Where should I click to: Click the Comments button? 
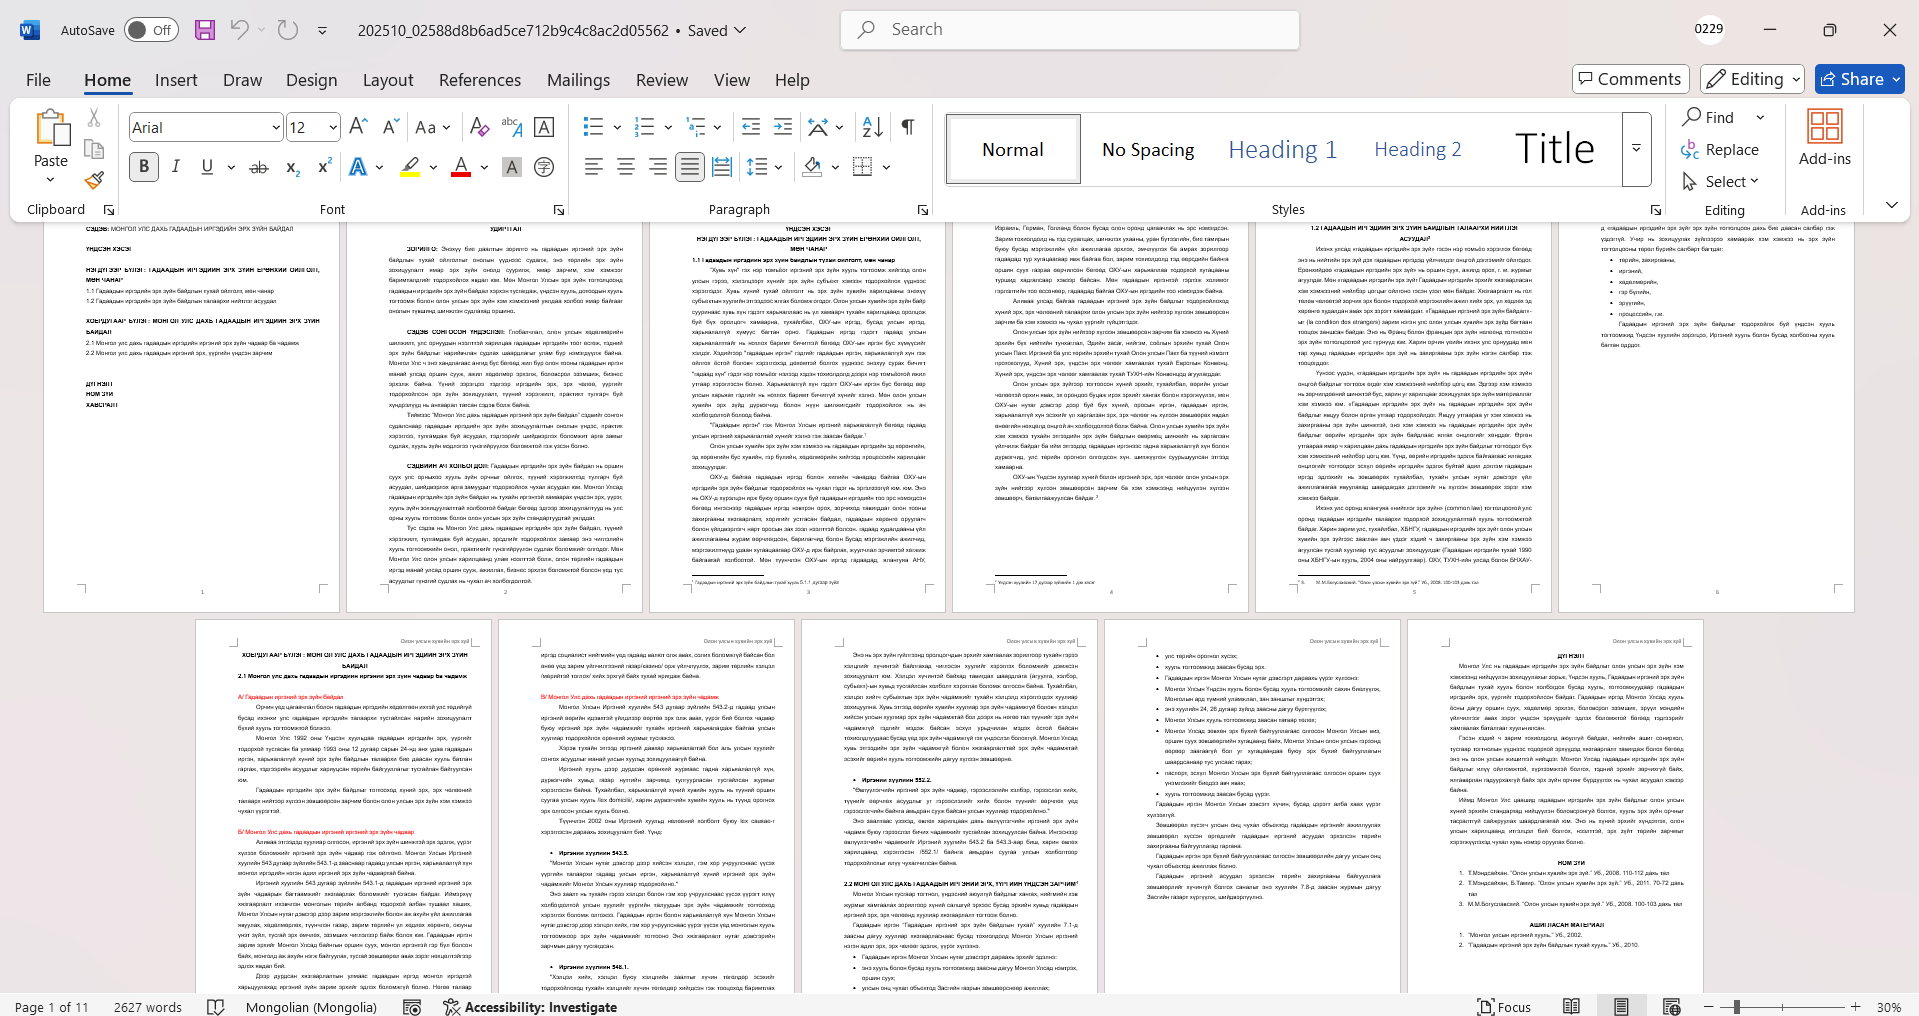1630,79
